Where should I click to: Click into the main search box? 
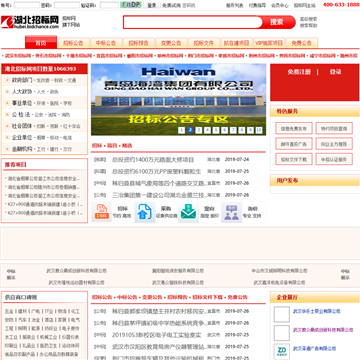[x=193, y=22]
